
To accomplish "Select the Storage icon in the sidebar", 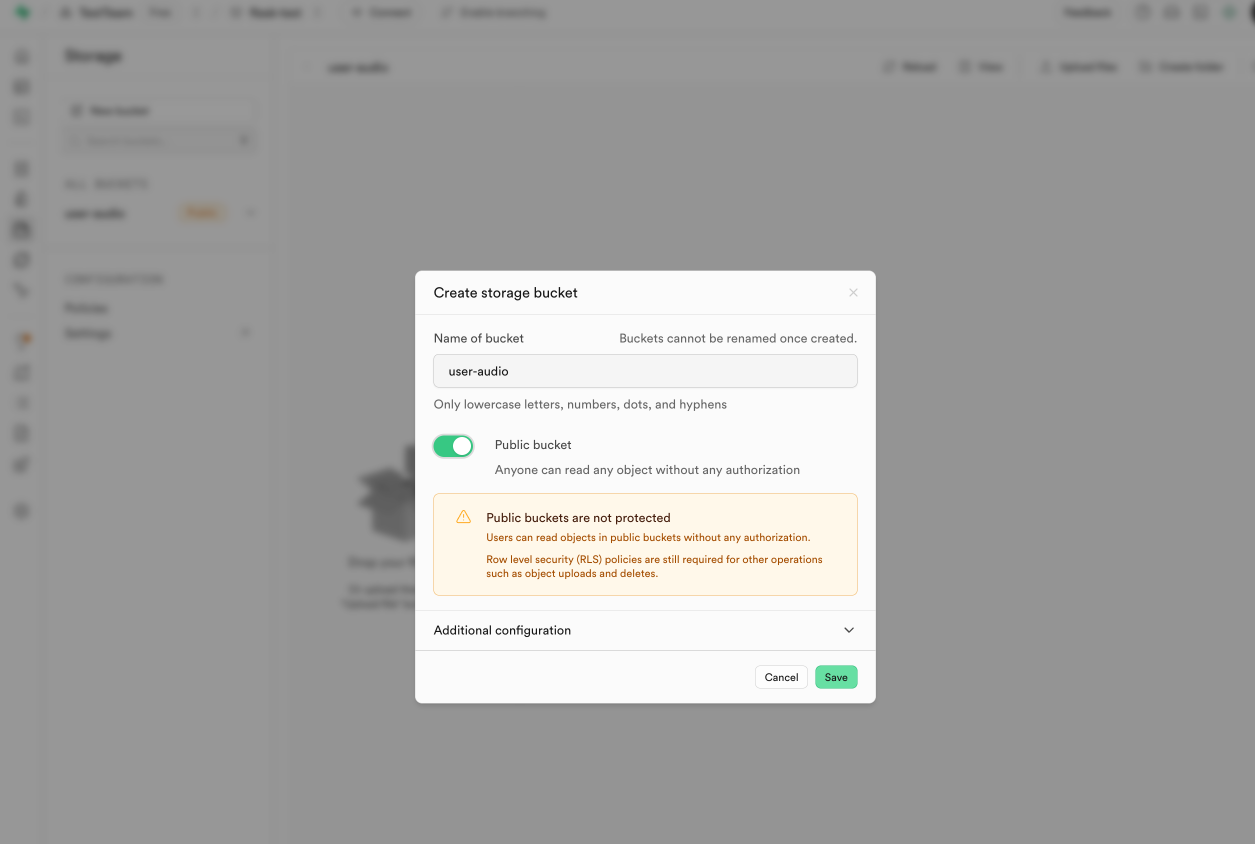I will coord(22,229).
